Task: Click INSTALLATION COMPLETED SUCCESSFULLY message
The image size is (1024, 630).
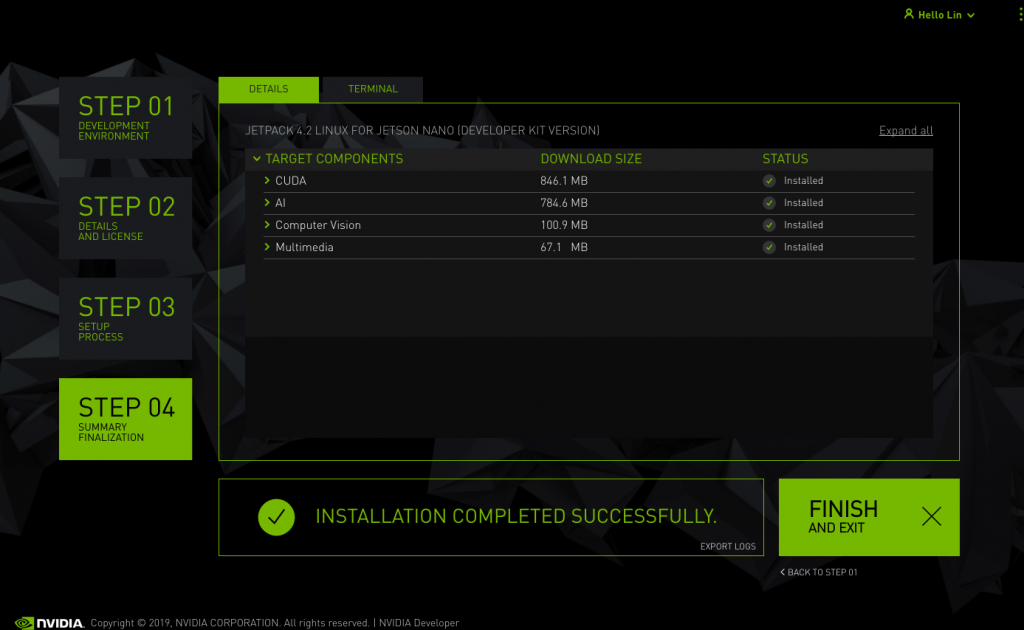Action: (x=516, y=516)
